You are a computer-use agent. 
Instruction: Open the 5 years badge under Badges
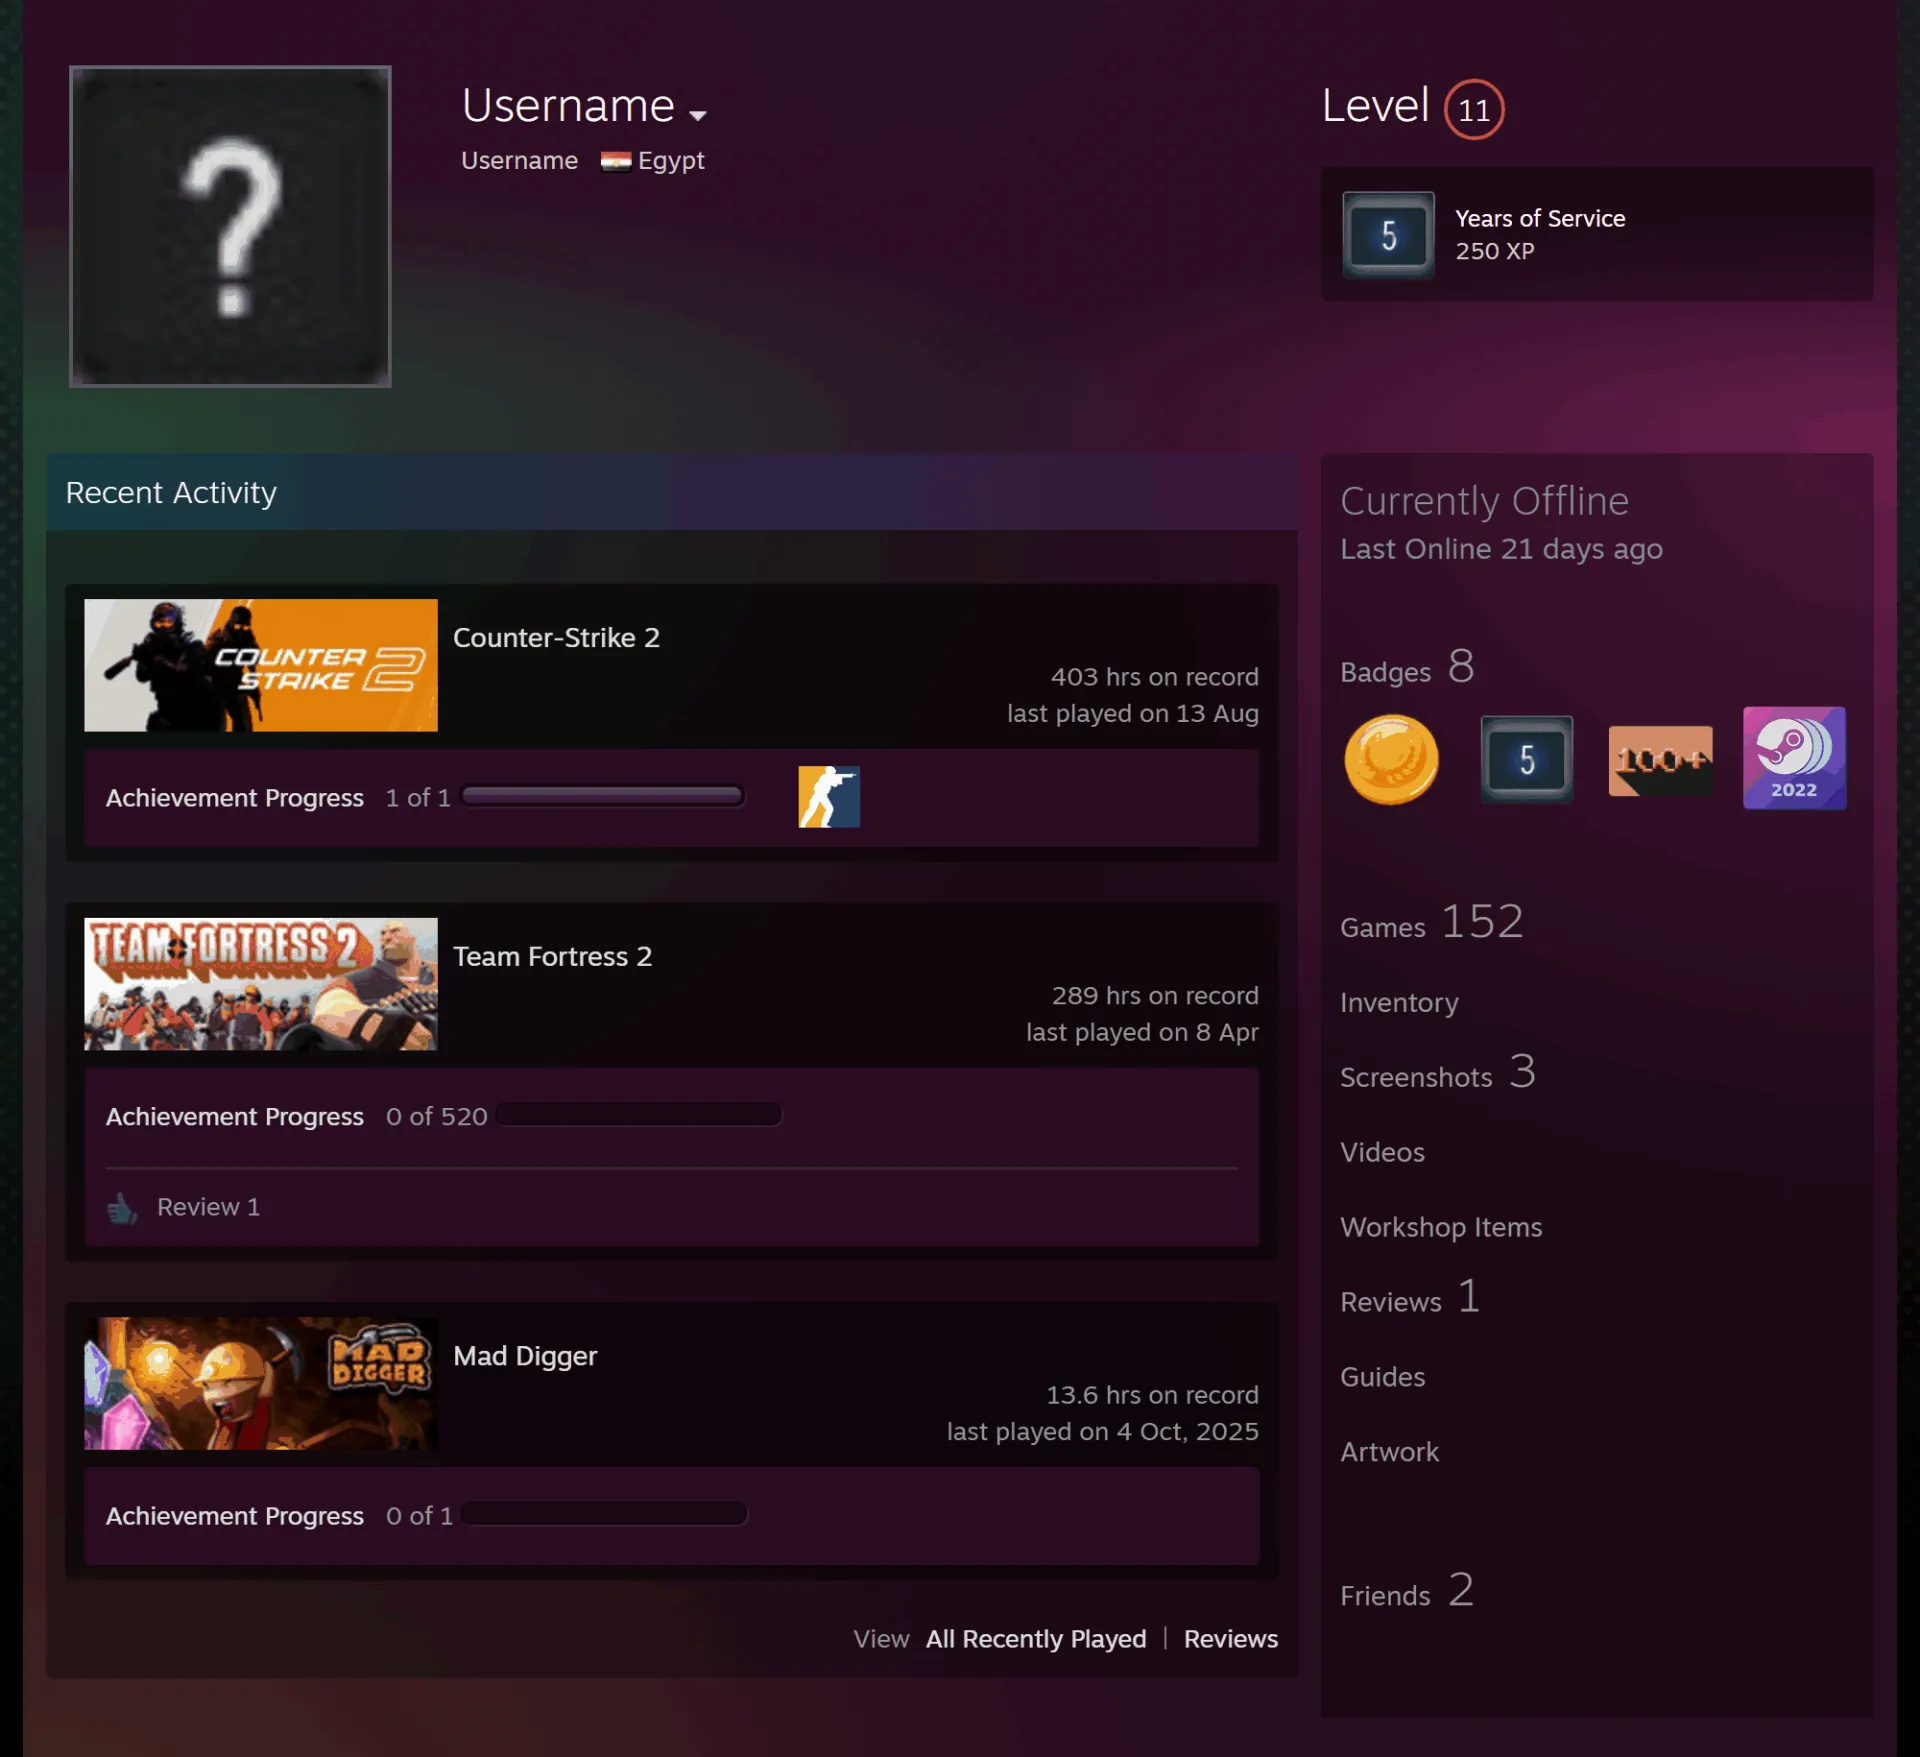click(1526, 759)
